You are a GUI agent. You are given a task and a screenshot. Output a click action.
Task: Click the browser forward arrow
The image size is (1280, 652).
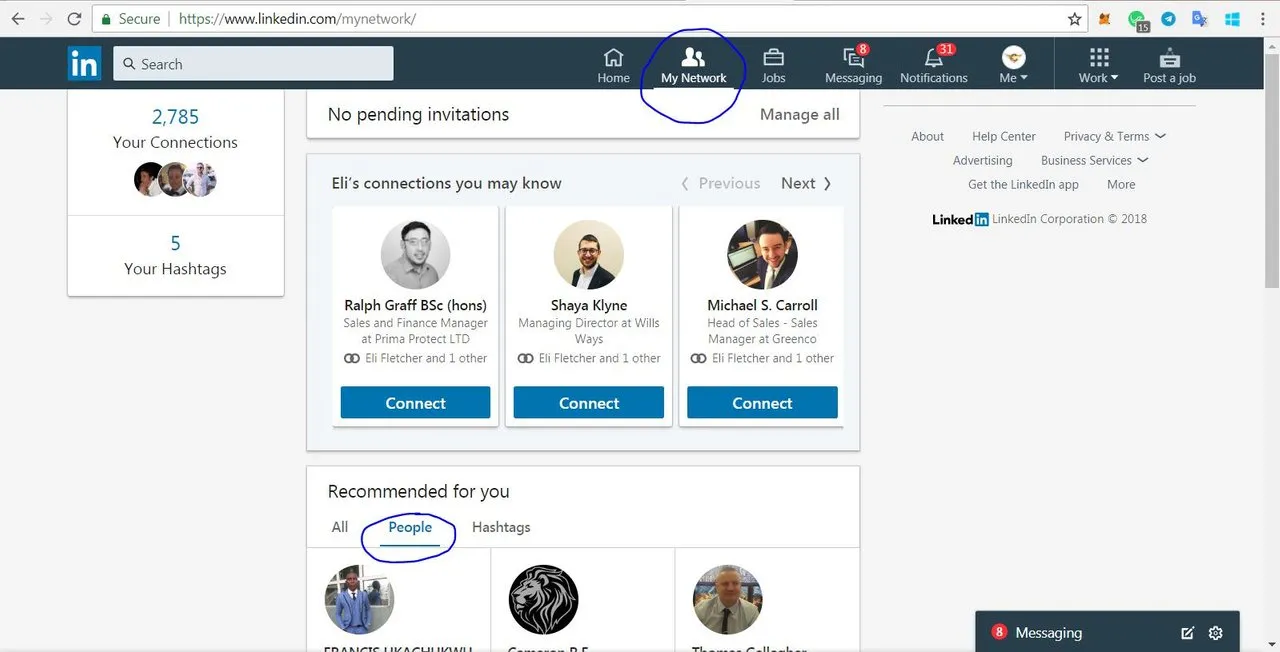[46, 19]
